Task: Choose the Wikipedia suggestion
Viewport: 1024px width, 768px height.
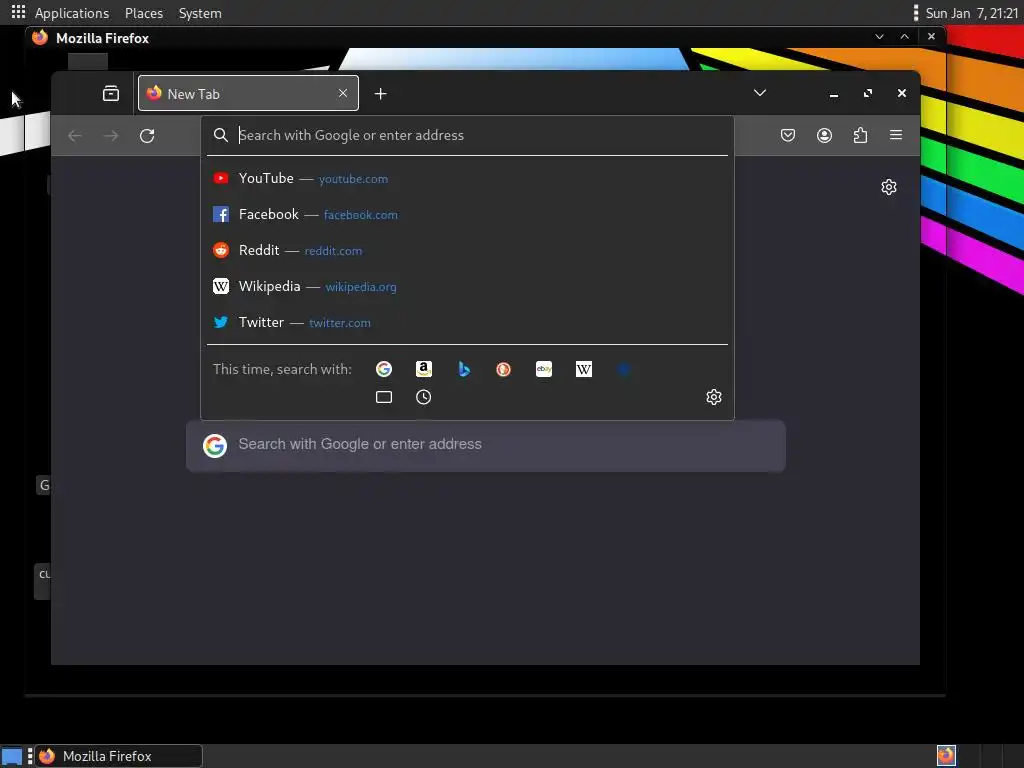Action: click(x=467, y=286)
